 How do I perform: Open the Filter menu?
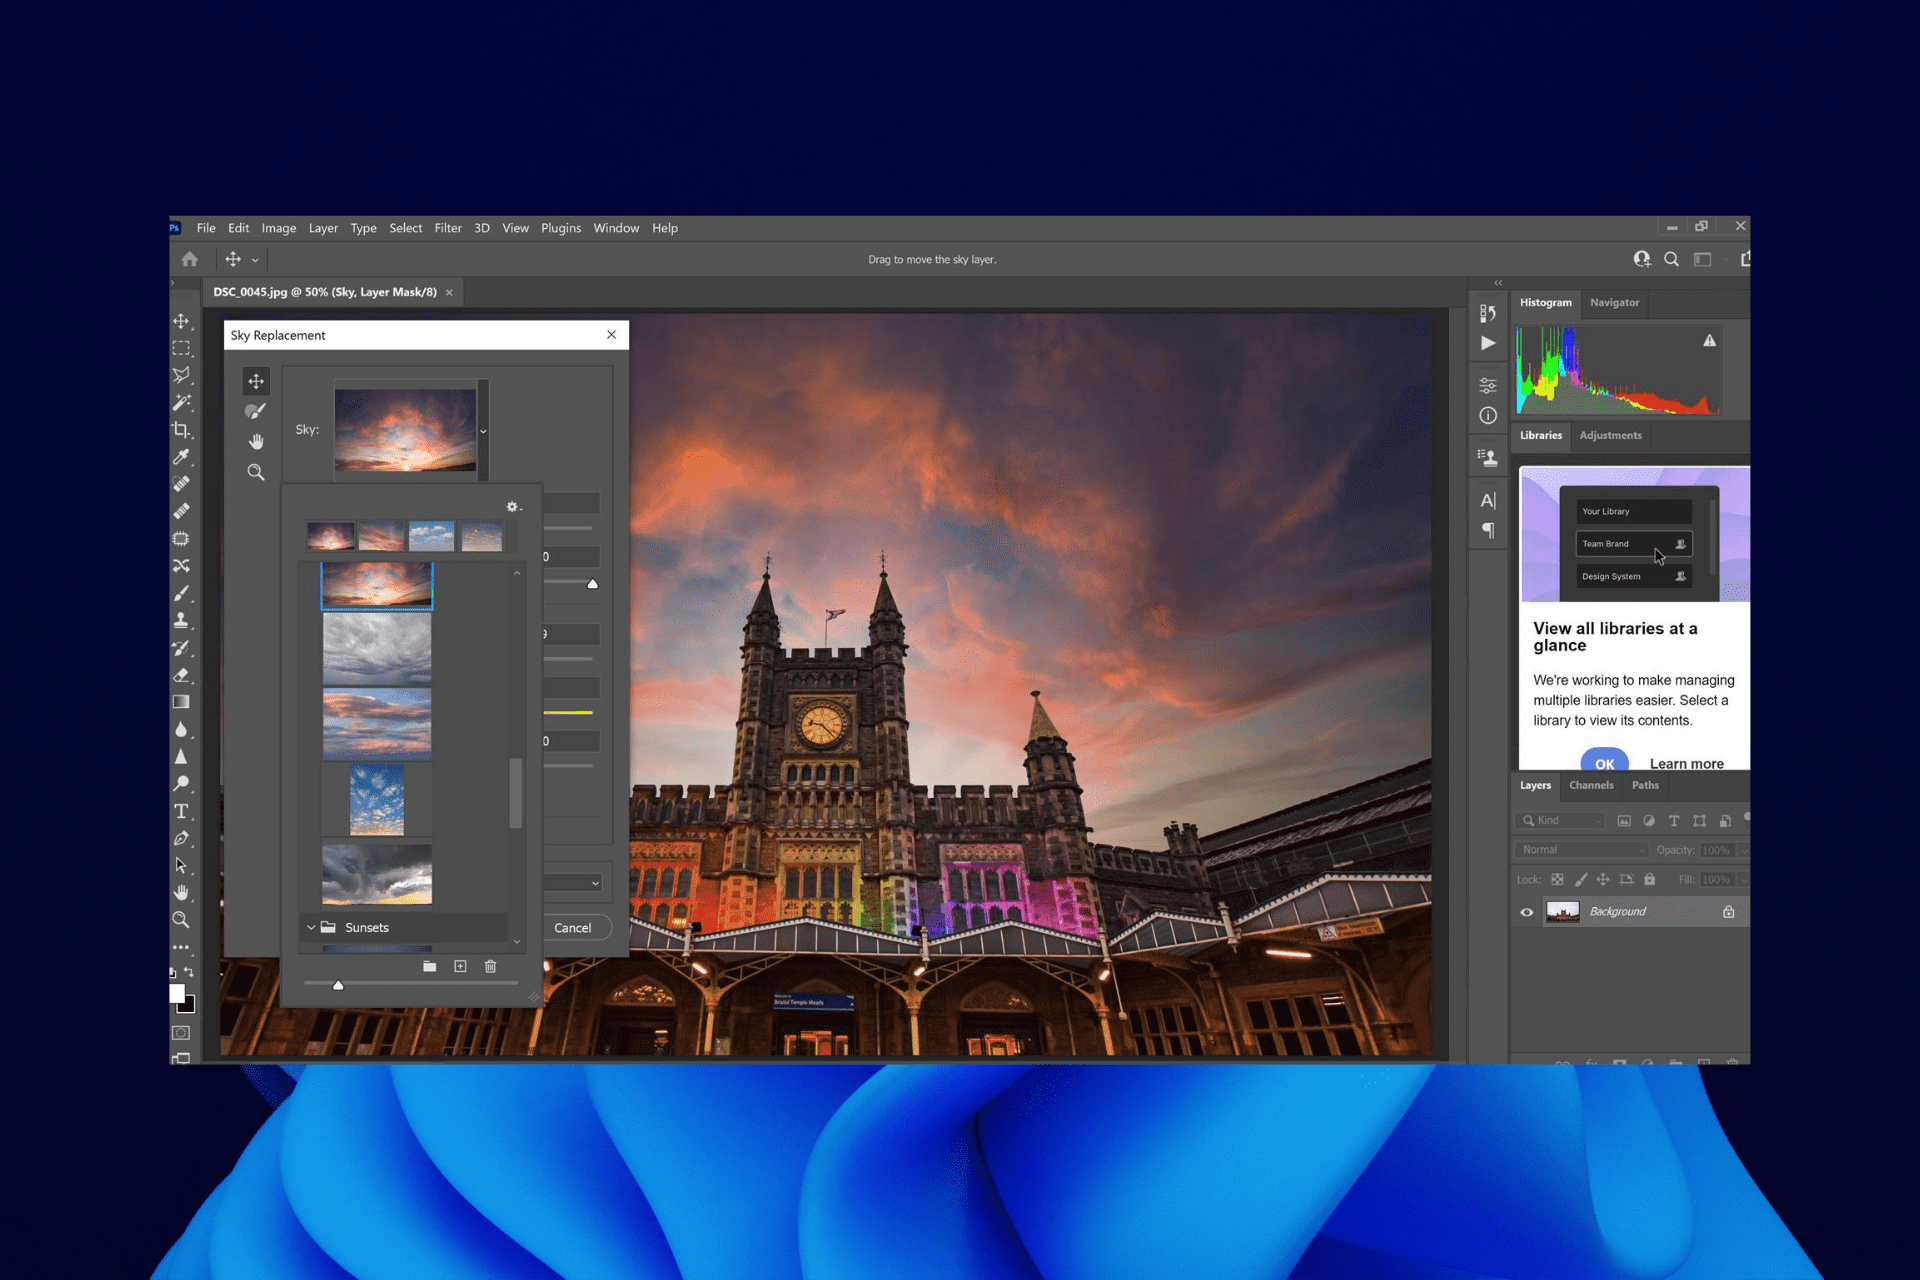coord(449,227)
